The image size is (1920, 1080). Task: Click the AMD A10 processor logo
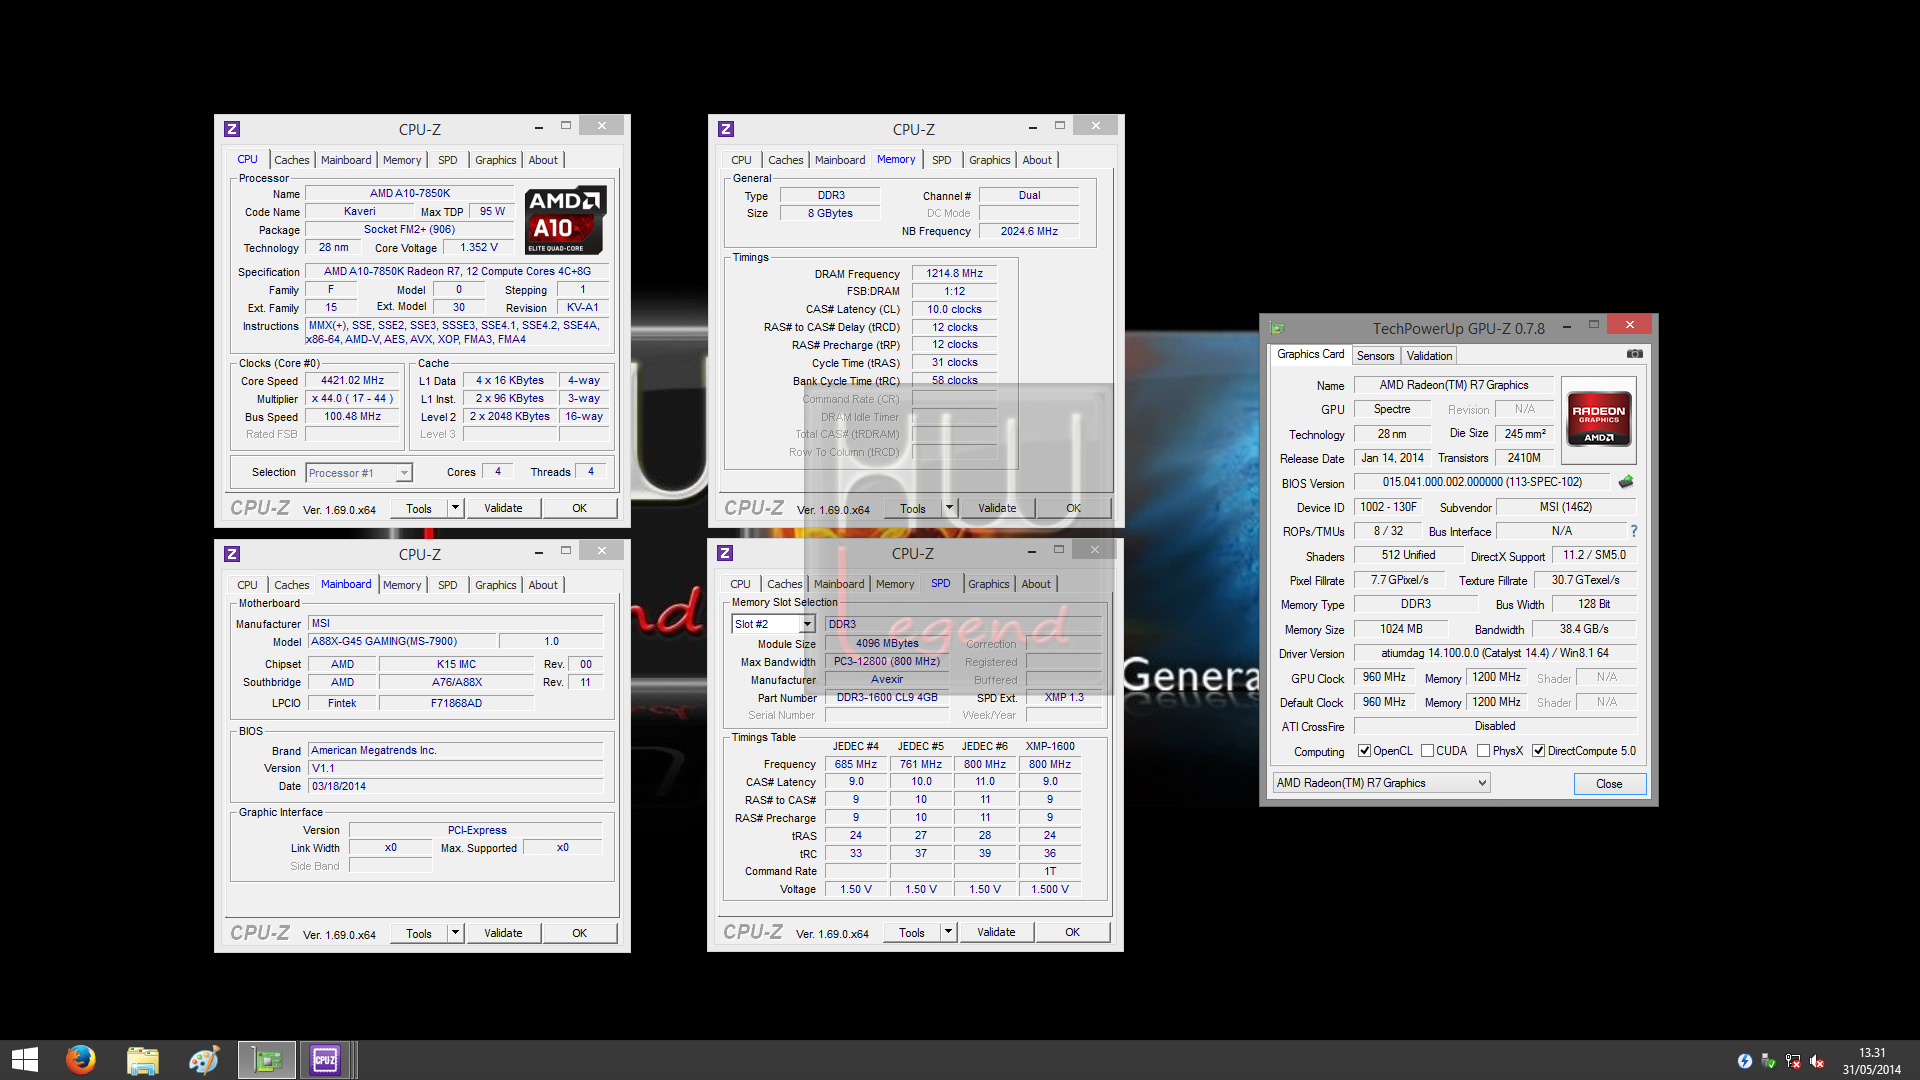pyautogui.click(x=565, y=220)
